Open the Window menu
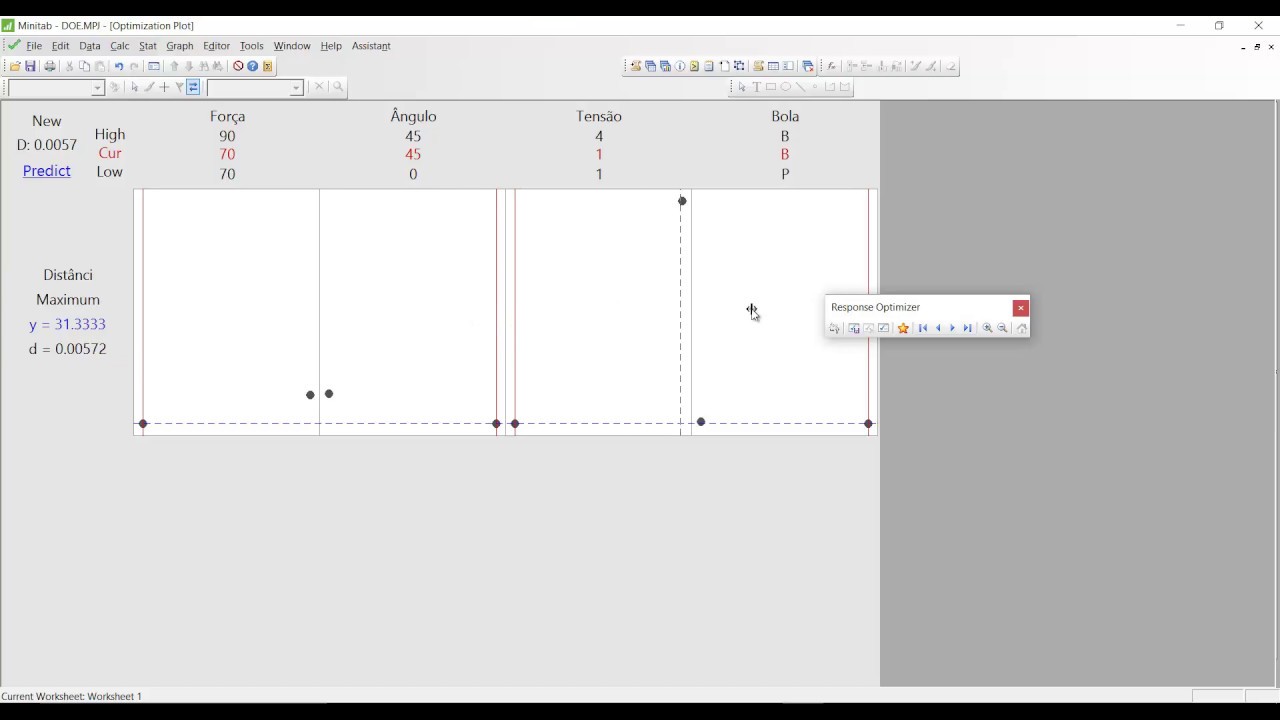 pyautogui.click(x=292, y=46)
